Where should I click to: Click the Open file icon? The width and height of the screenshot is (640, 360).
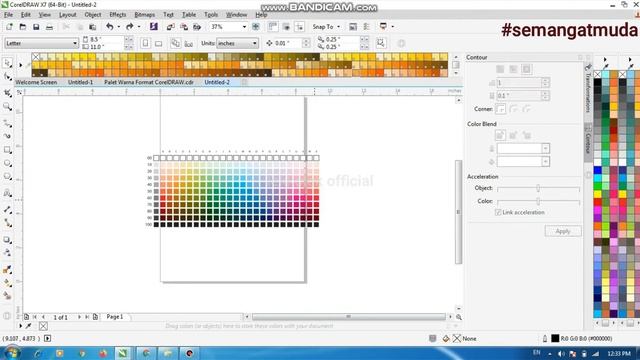[22, 27]
